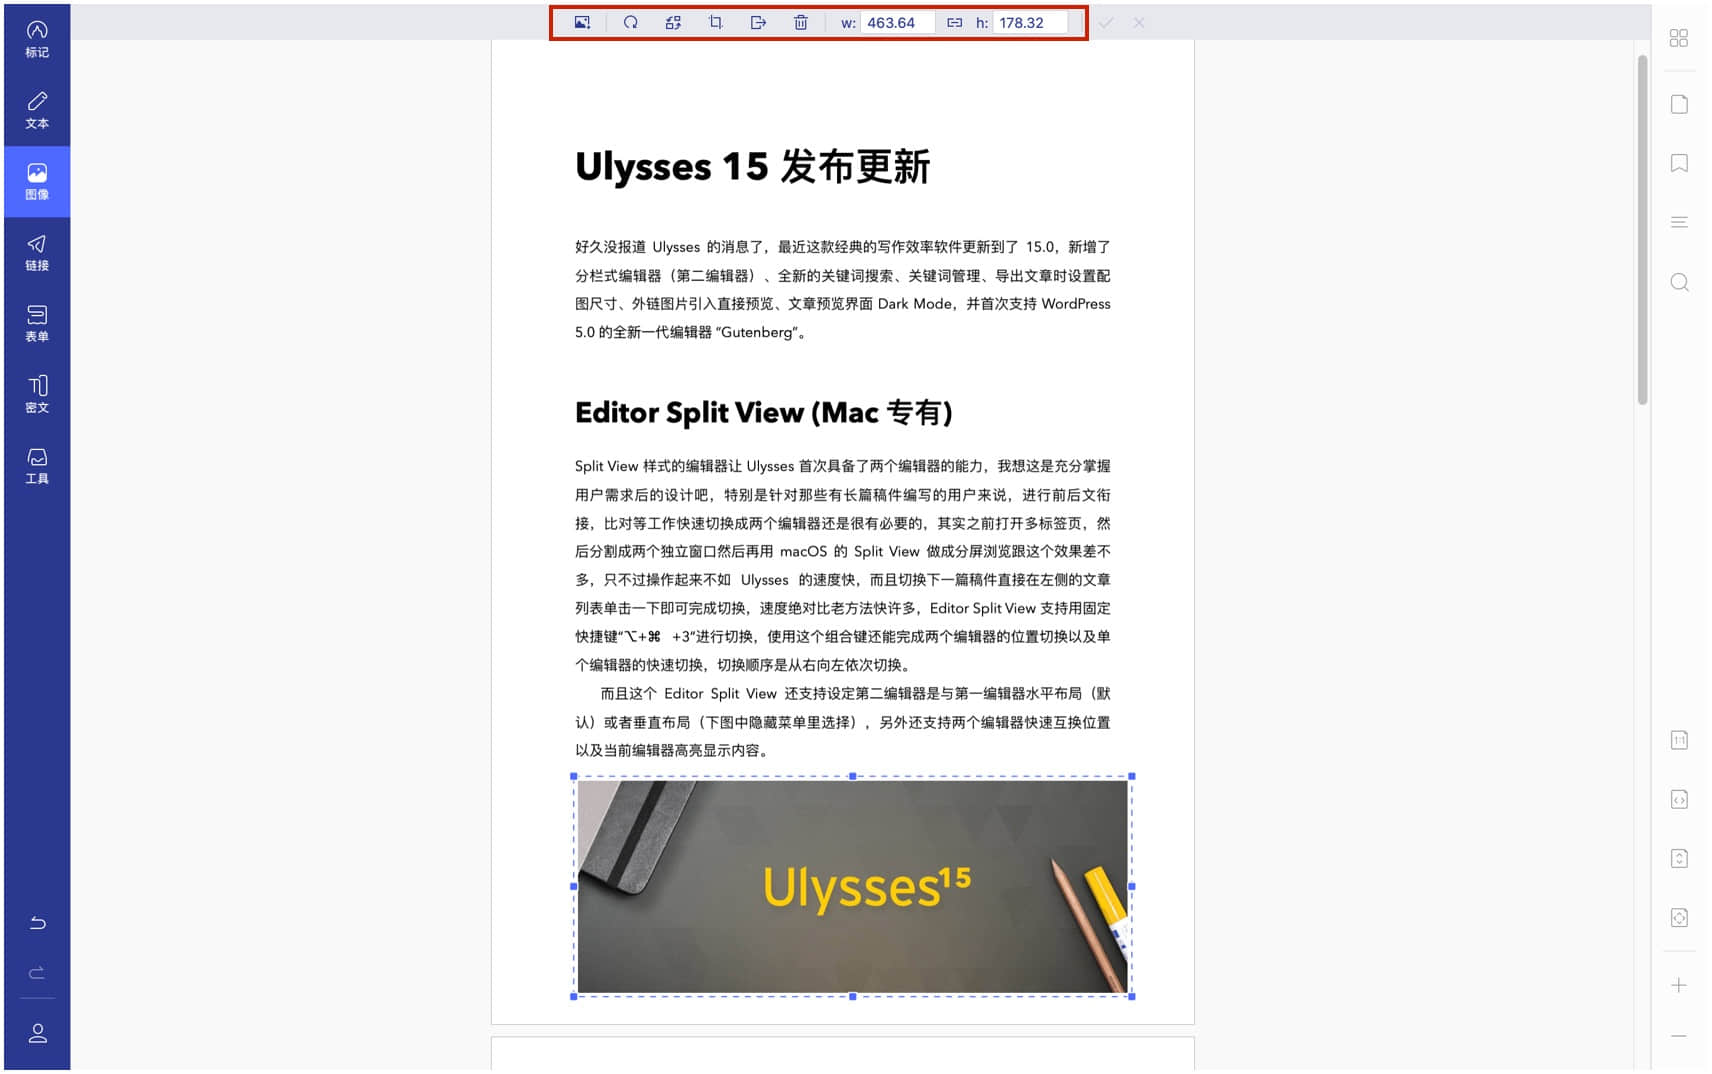Select the crop image tool
Image resolution: width=1712 pixels, height=1074 pixels.
tap(715, 22)
